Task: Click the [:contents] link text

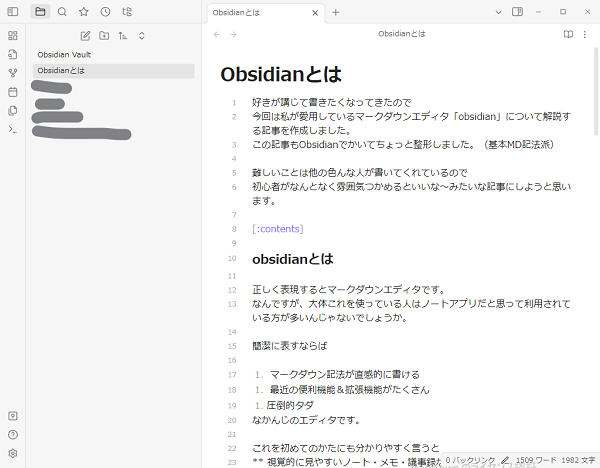Action: click(x=278, y=229)
